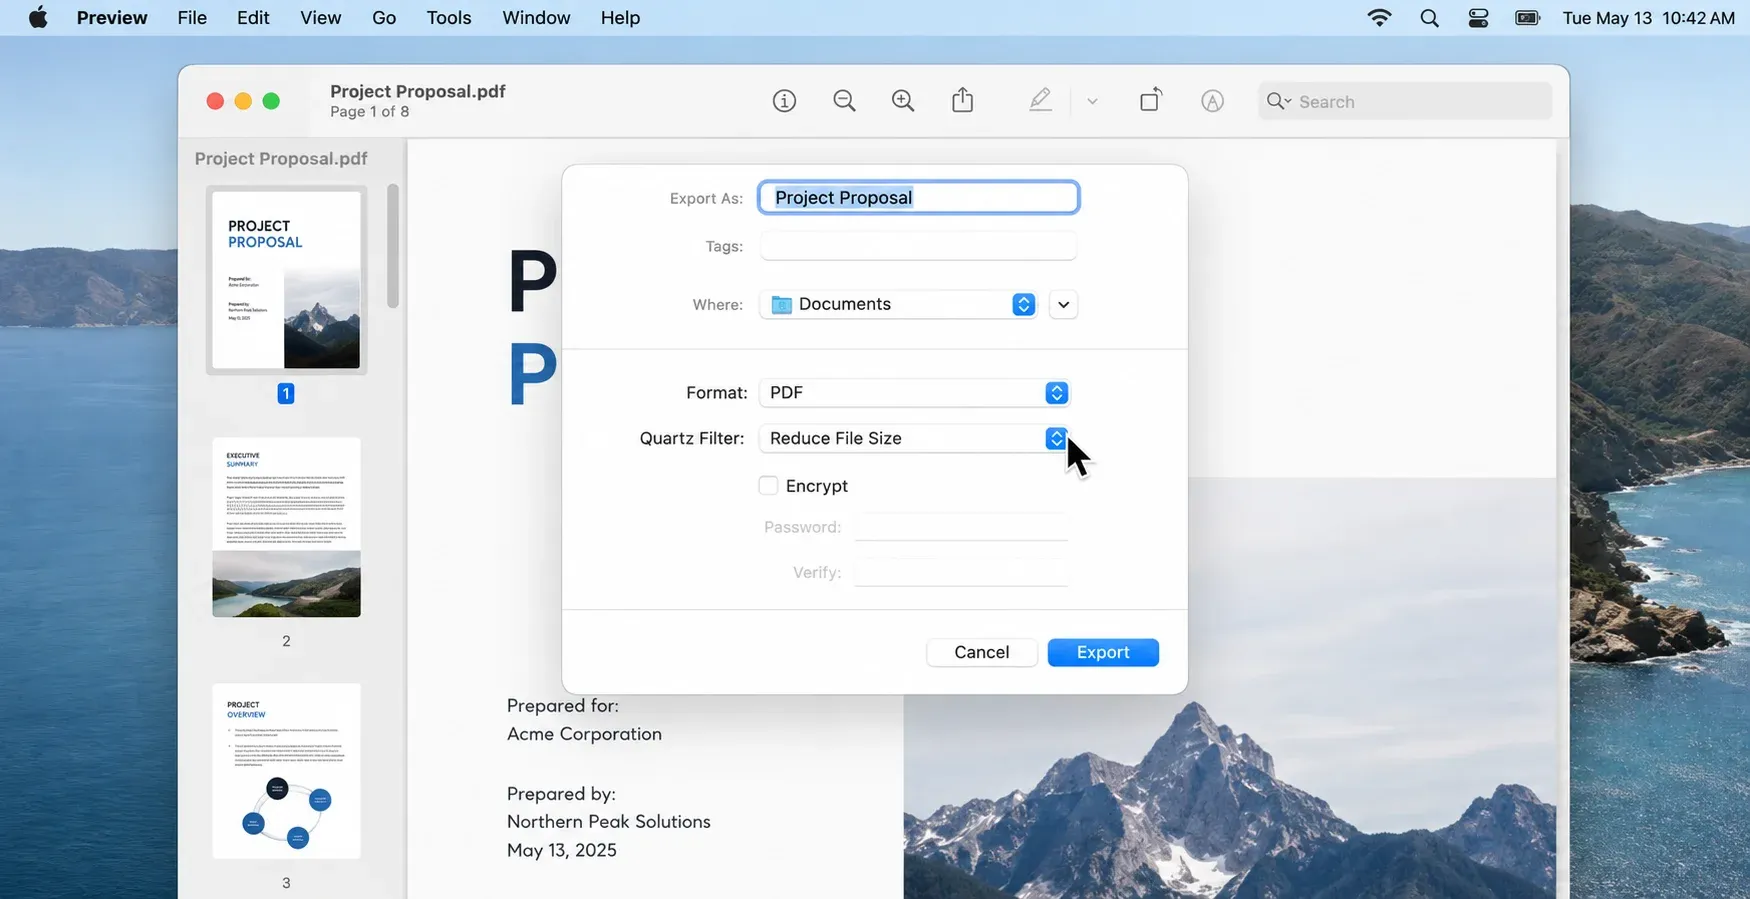Show the Markup toolbar icon

1212,101
